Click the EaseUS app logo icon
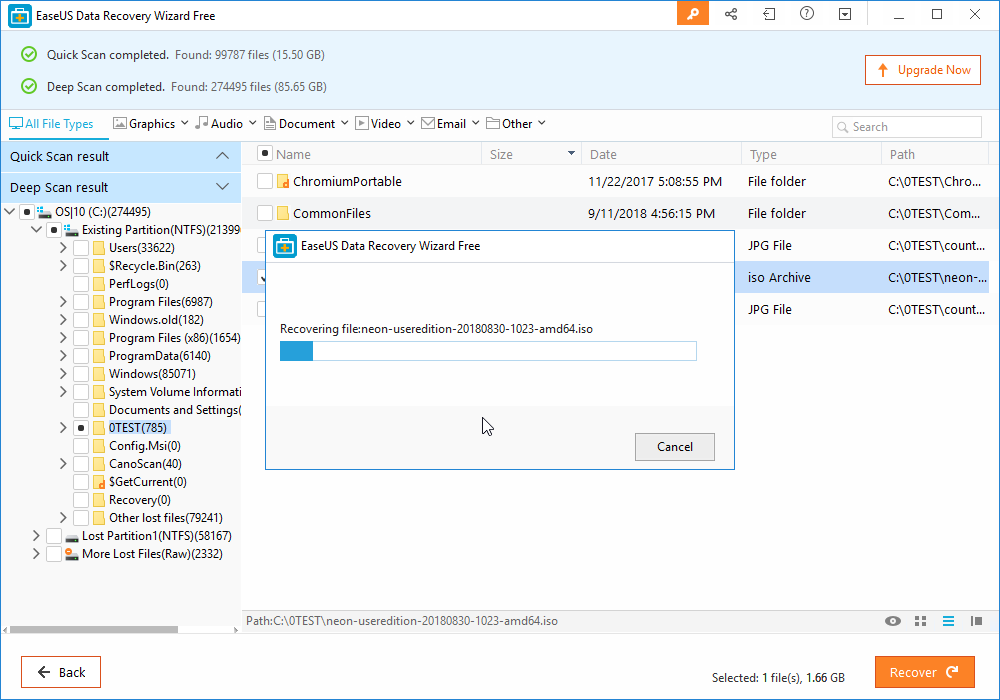 (20, 16)
